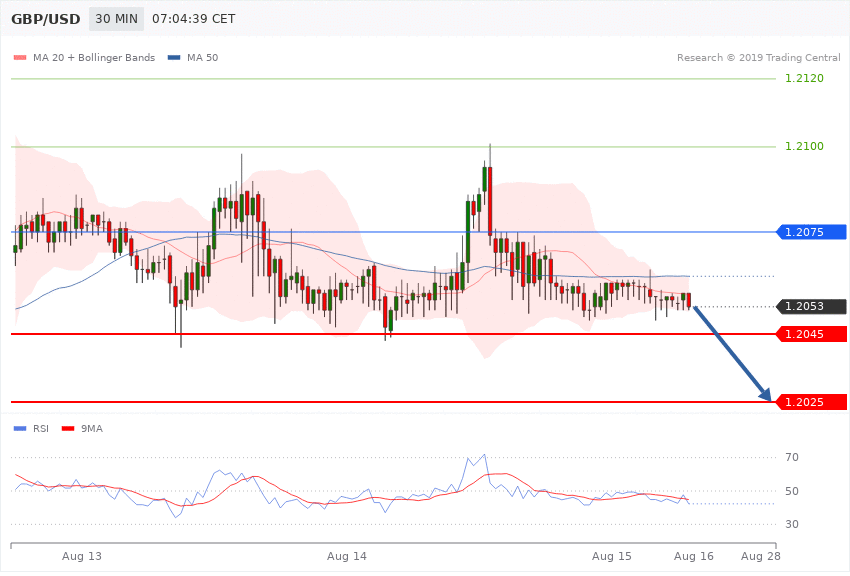Click the MA 50 legend label
850x576 pixels.
coord(202,57)
